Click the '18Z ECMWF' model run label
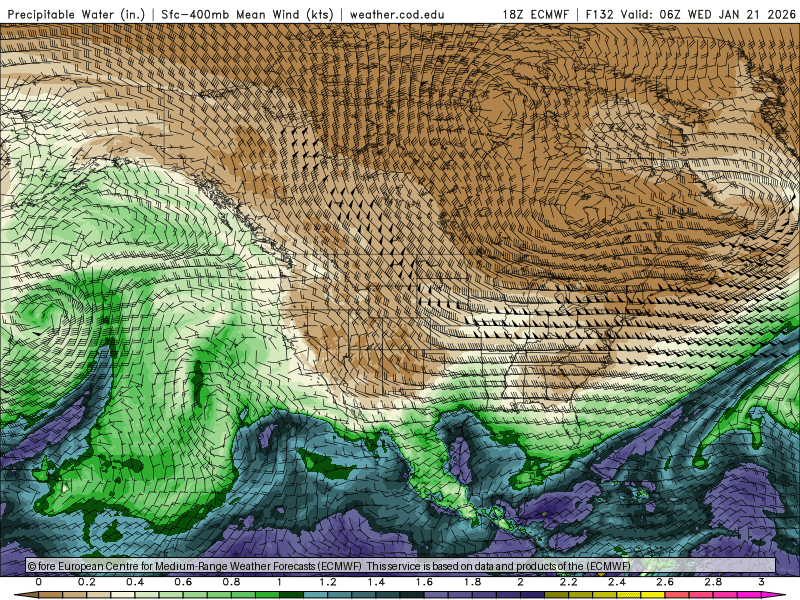 click(535, 14)
